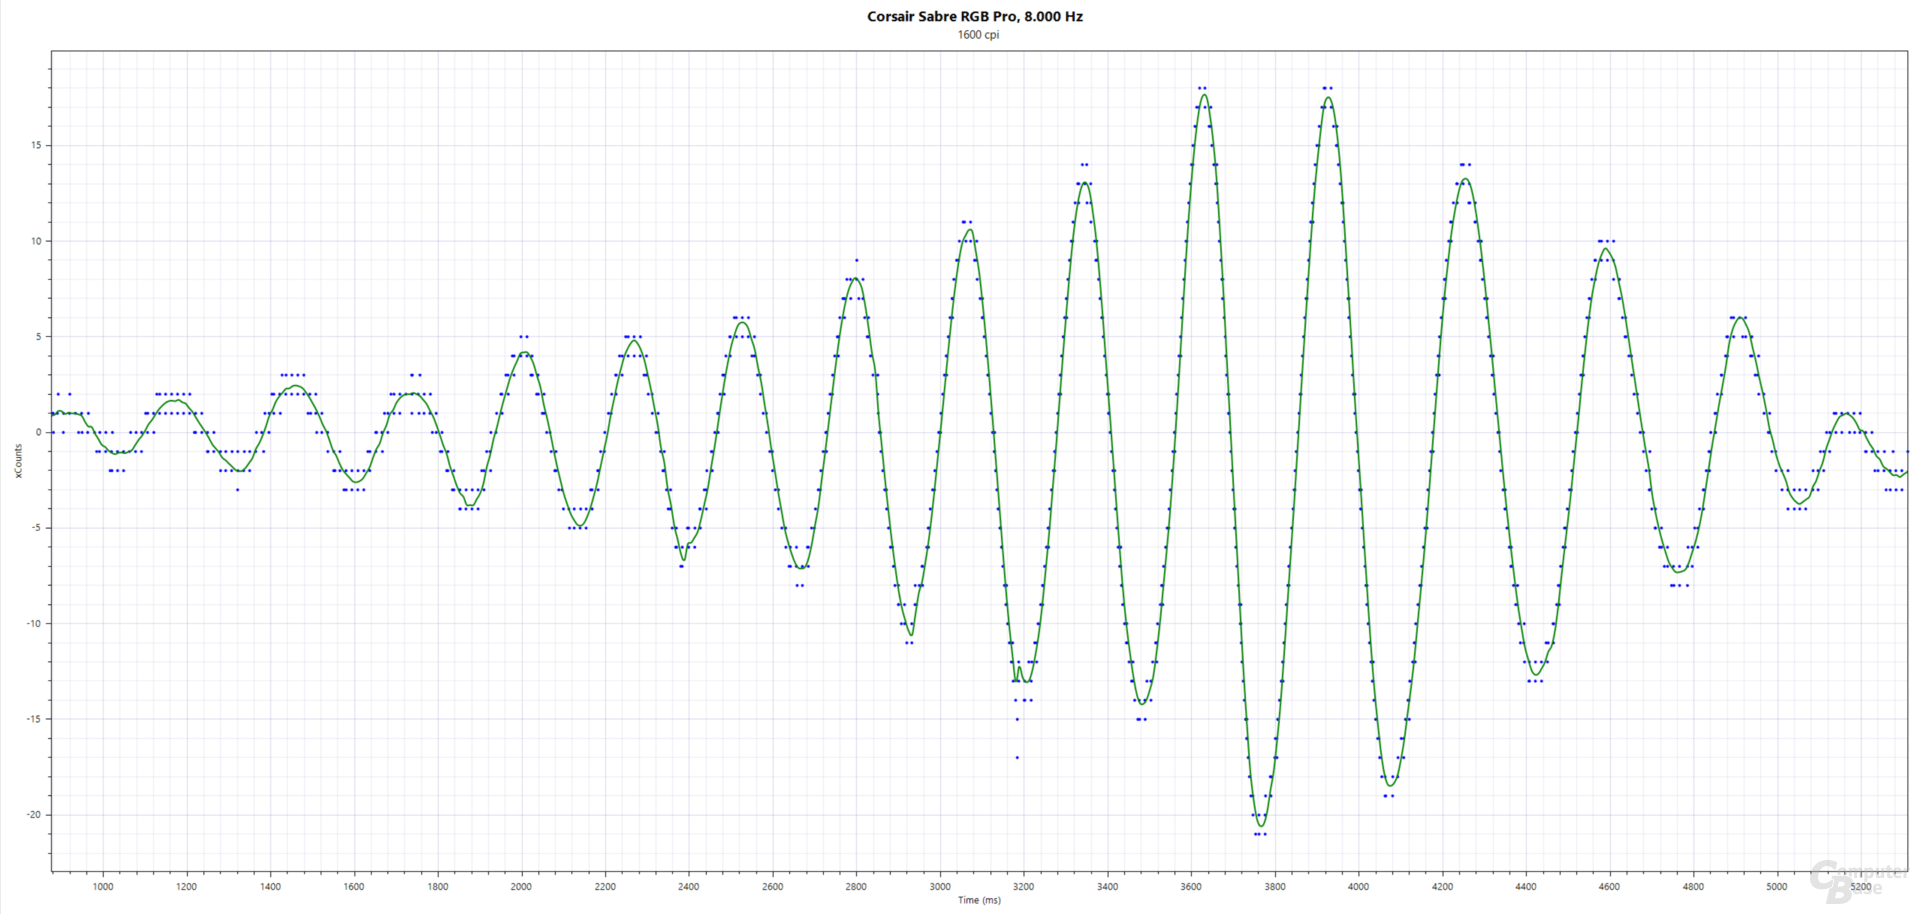Click the x-axis tick label '2000'

click(521, 886)
